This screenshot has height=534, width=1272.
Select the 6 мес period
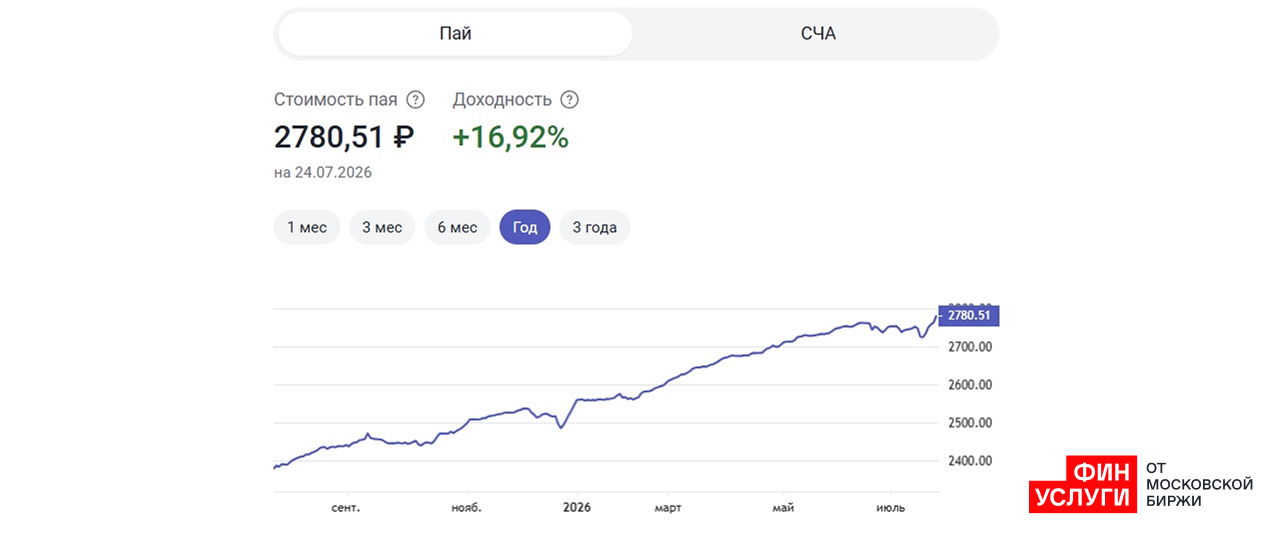457,227
